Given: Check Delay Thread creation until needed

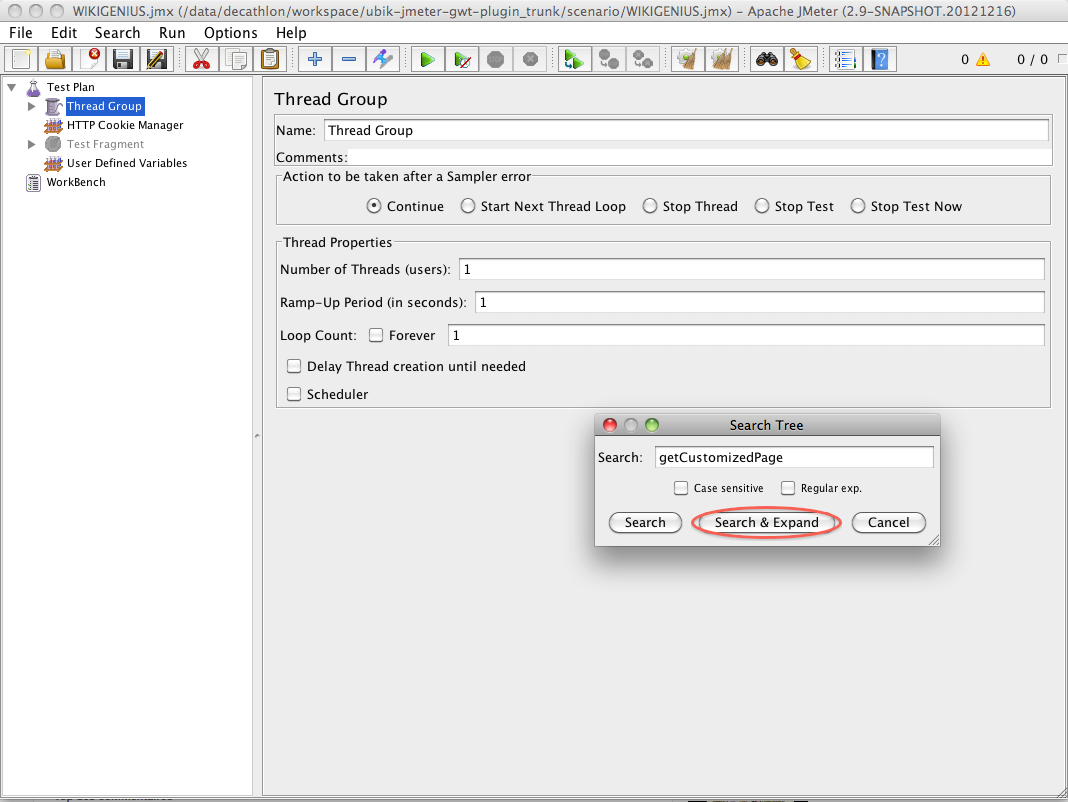Looking at the screenshot, I should point(294,366).
